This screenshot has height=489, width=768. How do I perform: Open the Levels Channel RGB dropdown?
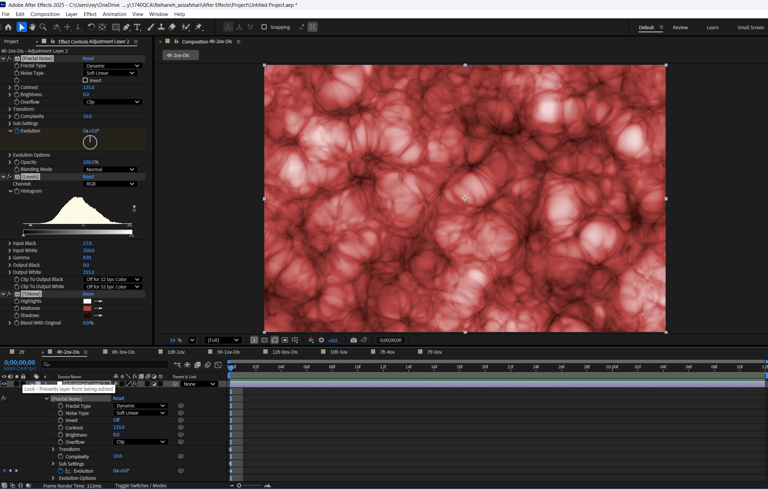click(109, 184)
